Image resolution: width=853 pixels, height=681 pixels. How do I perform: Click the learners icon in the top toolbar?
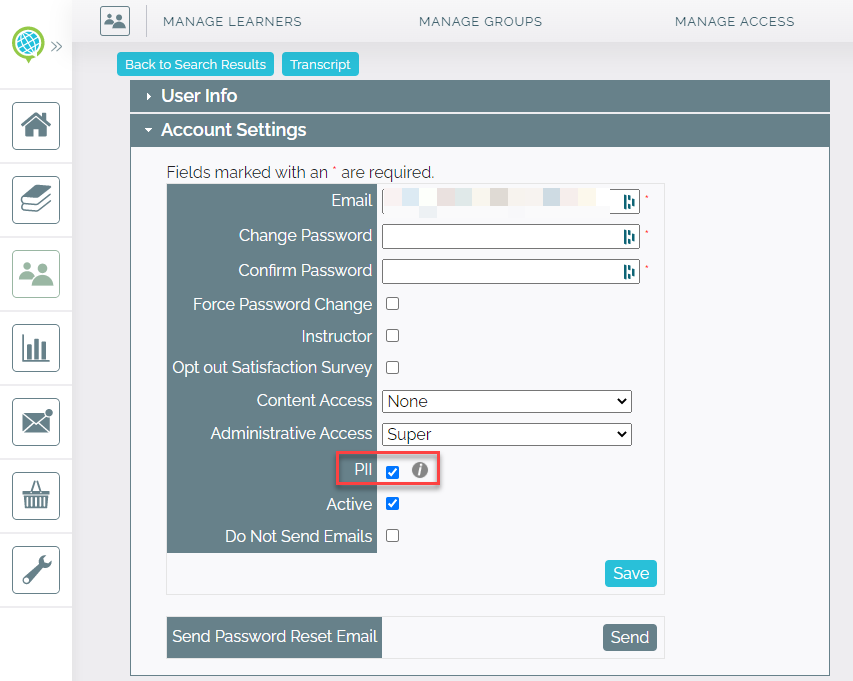point(114,20)
